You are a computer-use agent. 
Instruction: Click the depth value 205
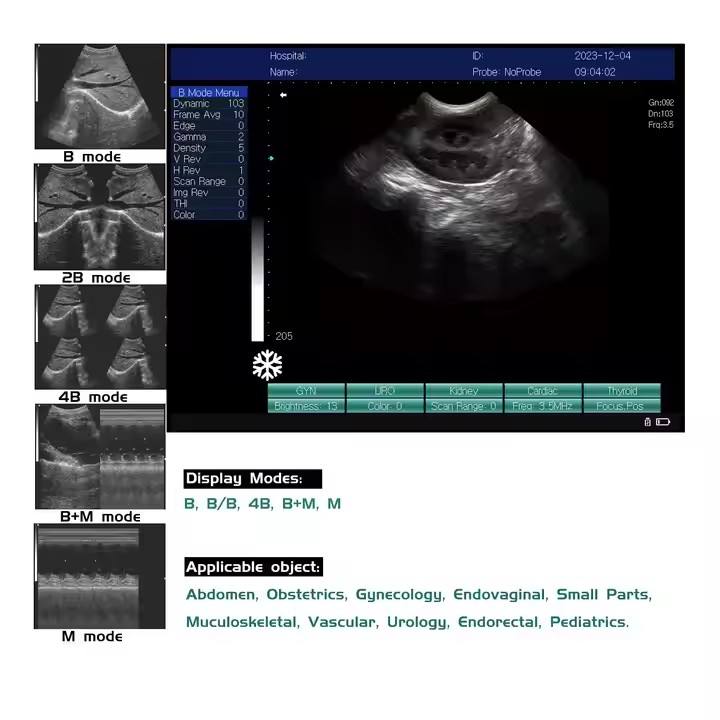point(284,336)
